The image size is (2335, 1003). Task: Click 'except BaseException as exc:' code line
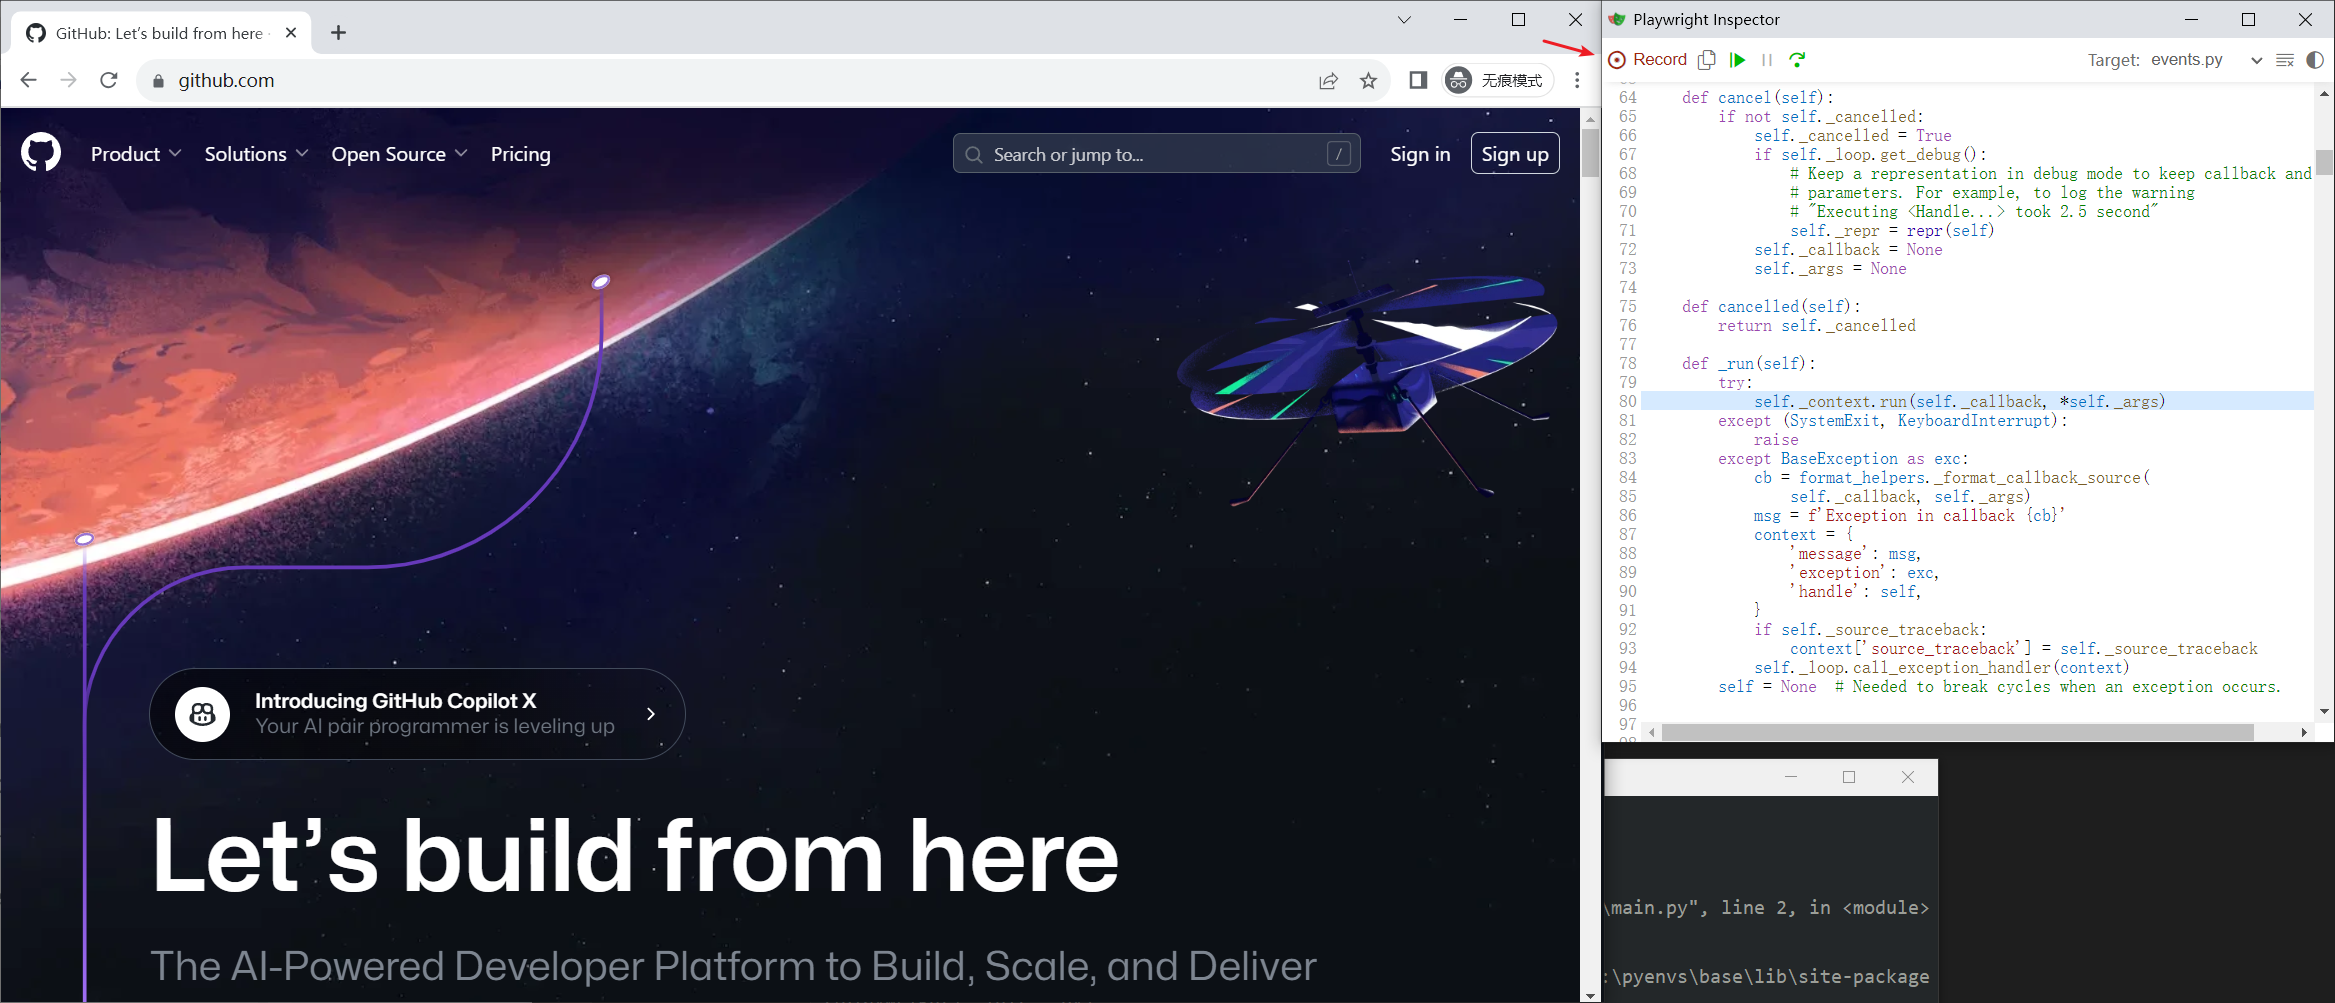pyautogui.click(x=1843, y=458)
